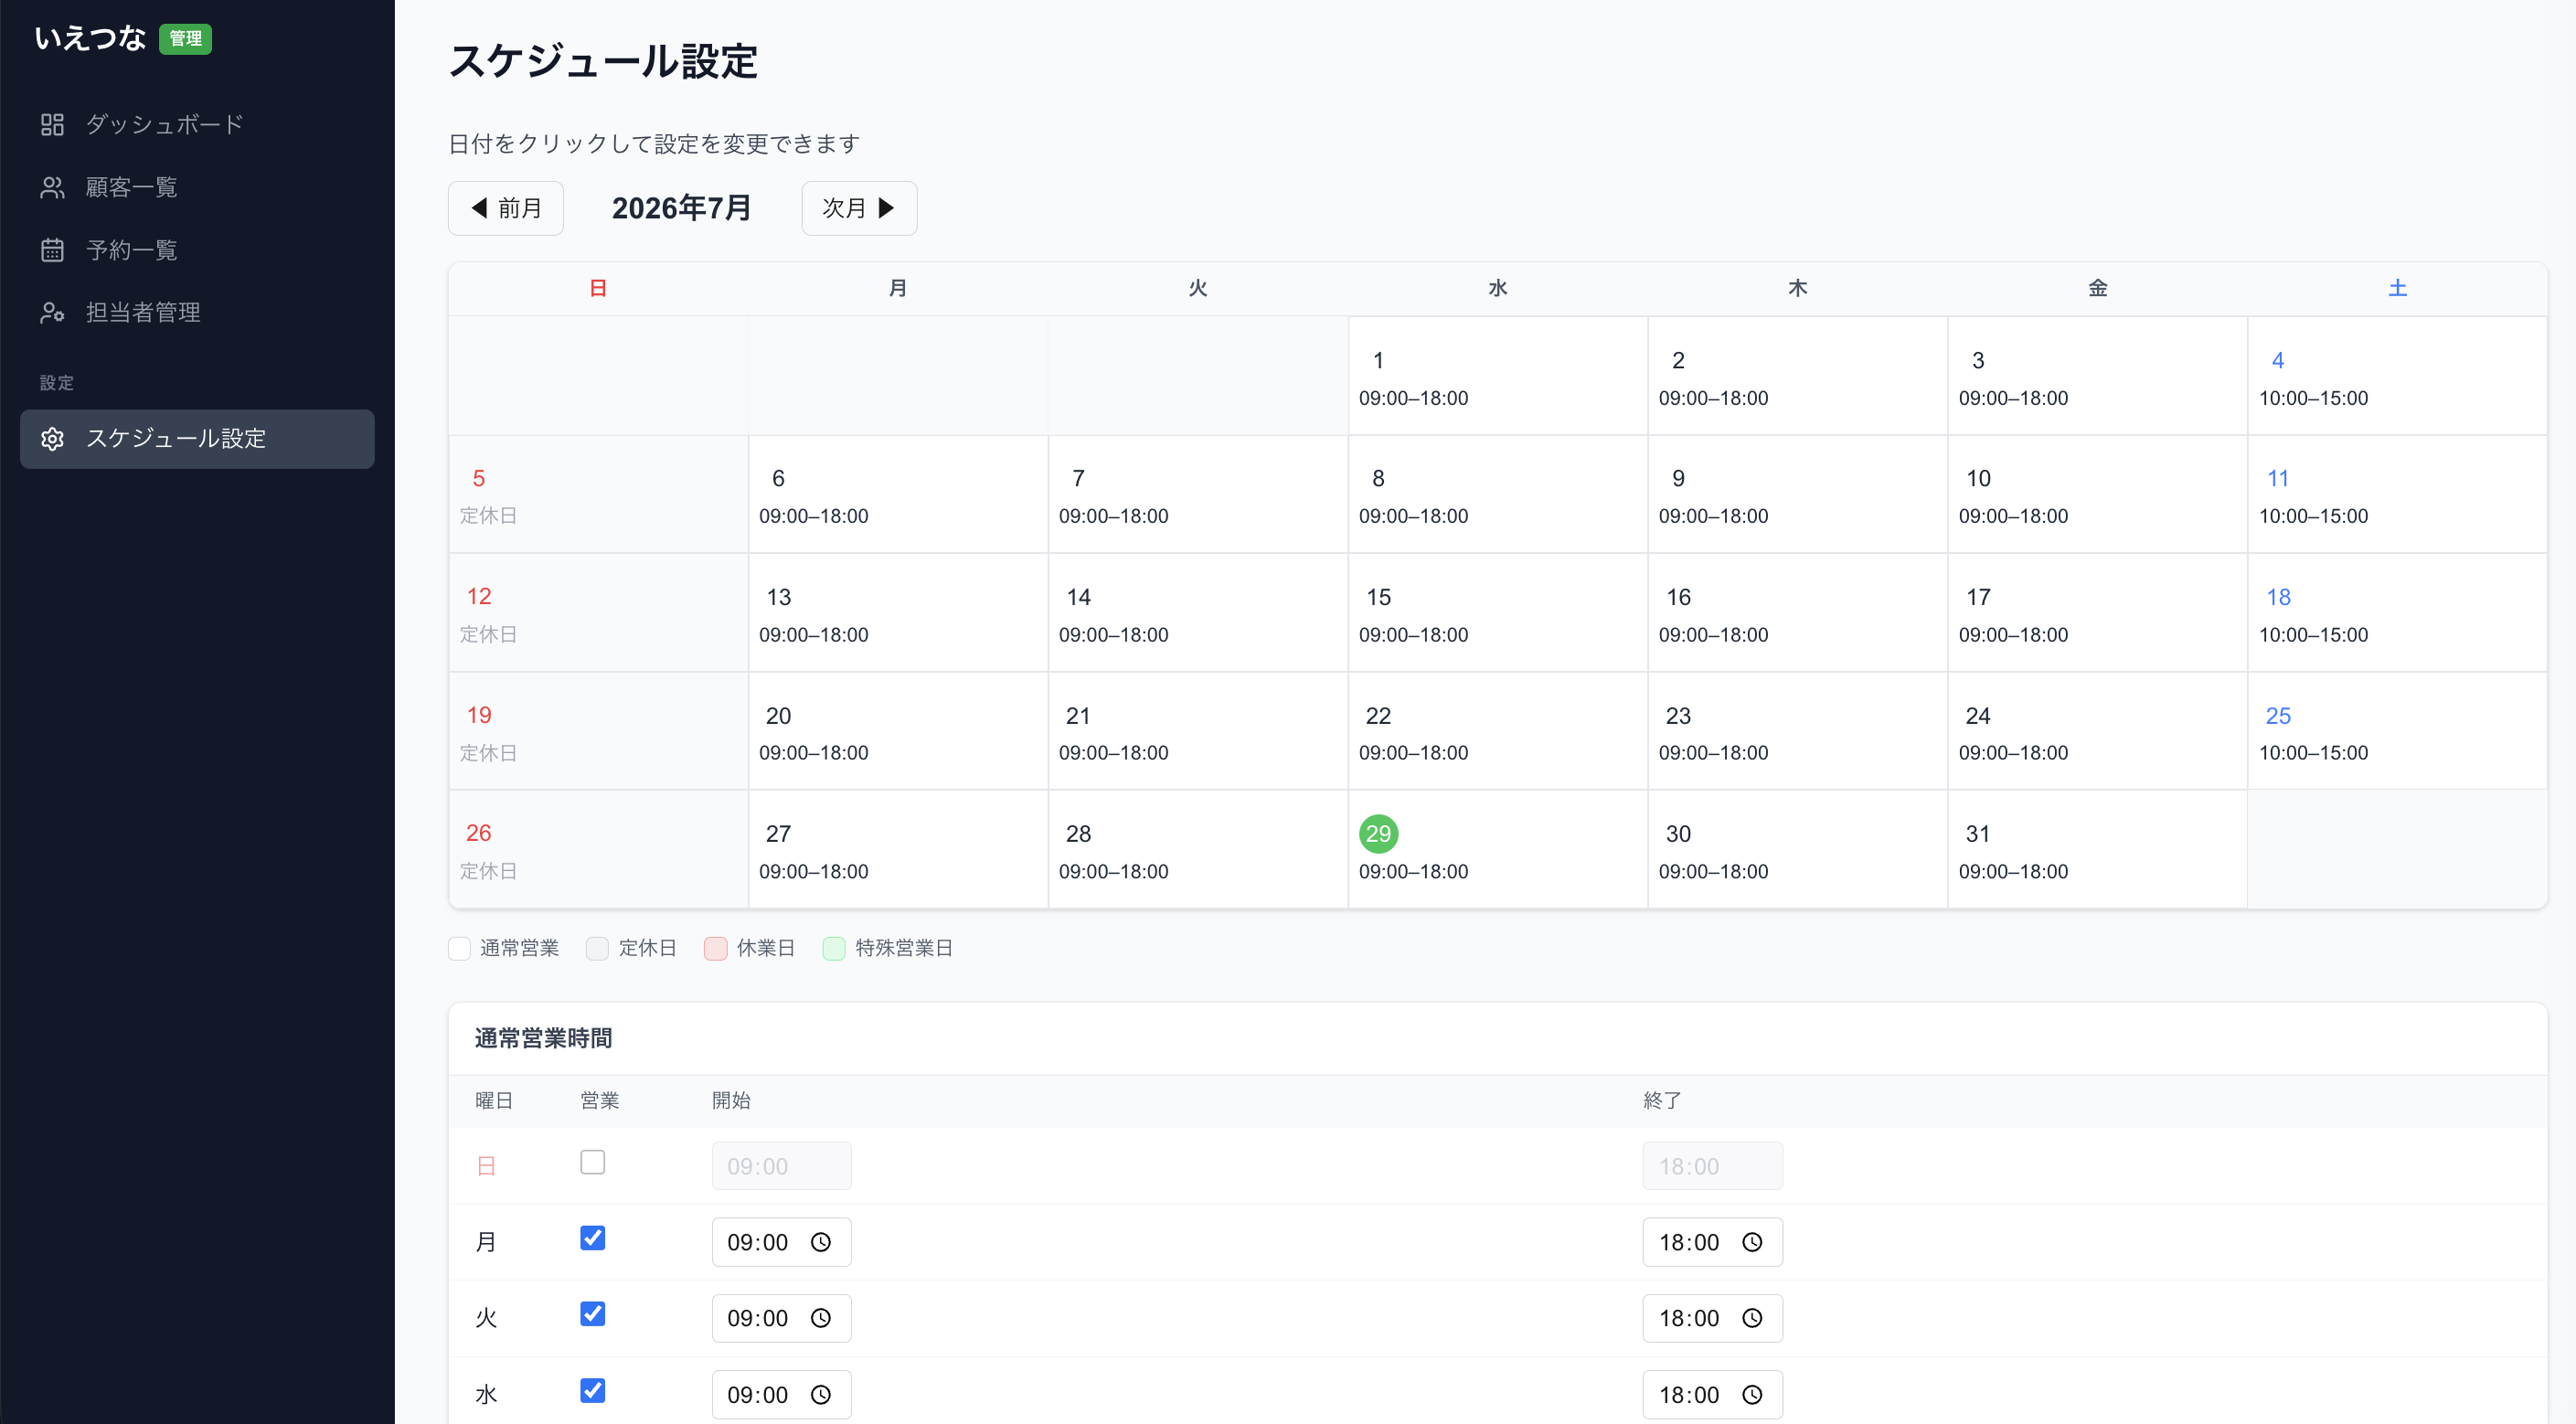Click the dashboard grid icon in sidebar
This screenshot has height=1424, width=2576.
click(x=52, y=124)
